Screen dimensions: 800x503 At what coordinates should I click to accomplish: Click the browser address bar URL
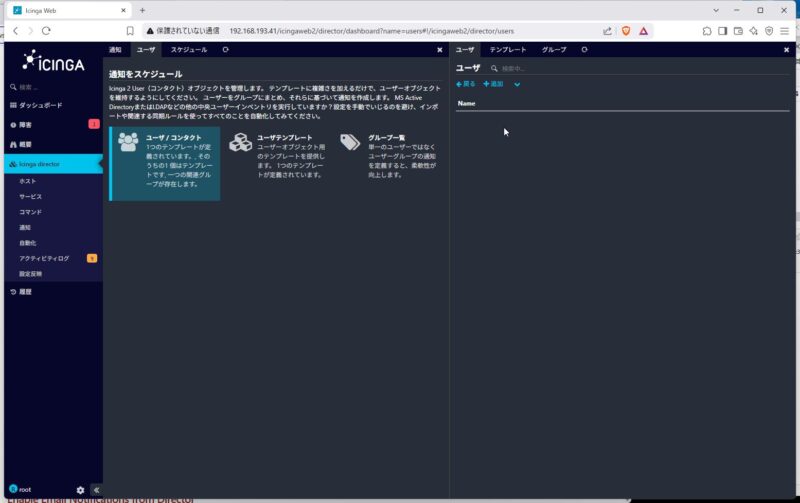click(x=371, y=31)
